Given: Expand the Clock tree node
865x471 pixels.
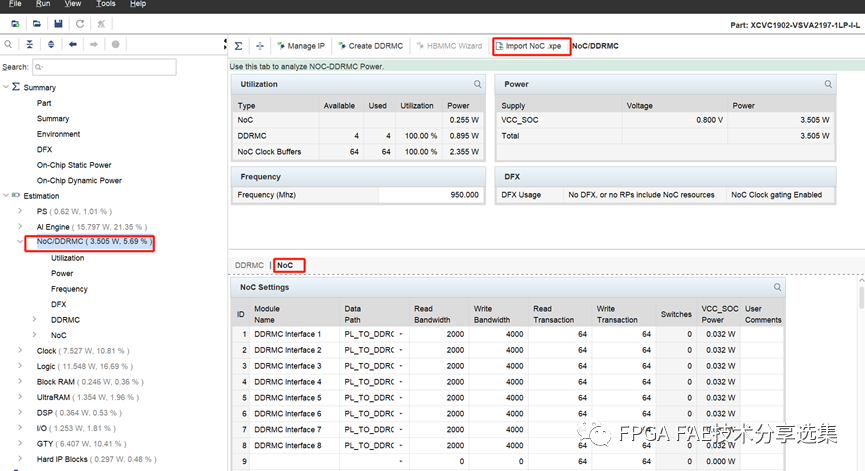Looking at the screenshot, I should coord(22,351).
